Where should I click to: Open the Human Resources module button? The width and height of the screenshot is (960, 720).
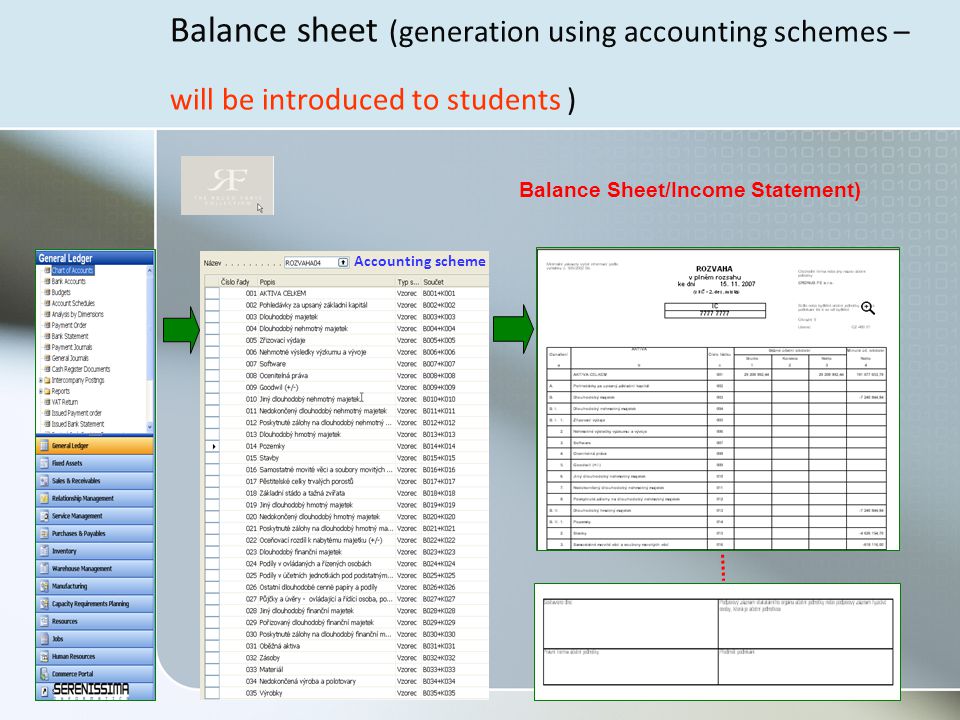coord(95,656)
